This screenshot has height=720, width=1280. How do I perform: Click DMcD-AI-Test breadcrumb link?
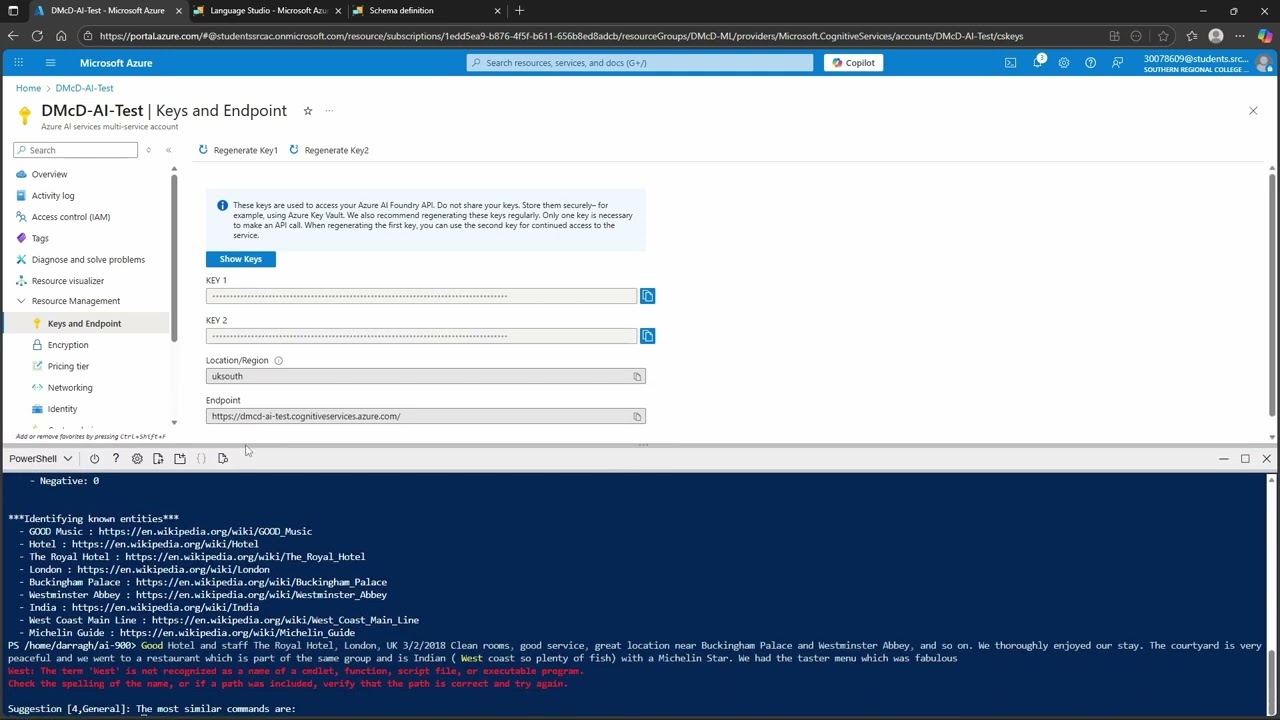[84, 88]
